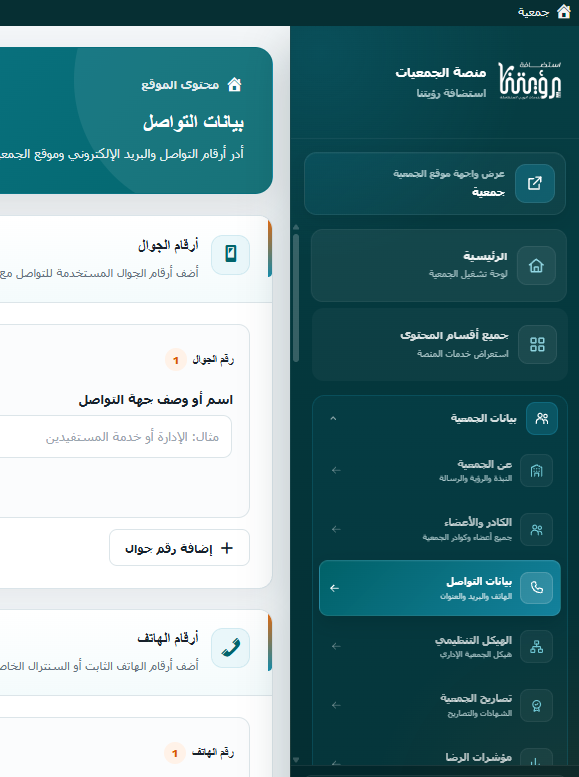Click the members icon for الكادر والأعضاء
This screenshot has width=579, height=777.
[x=536, y=530]
